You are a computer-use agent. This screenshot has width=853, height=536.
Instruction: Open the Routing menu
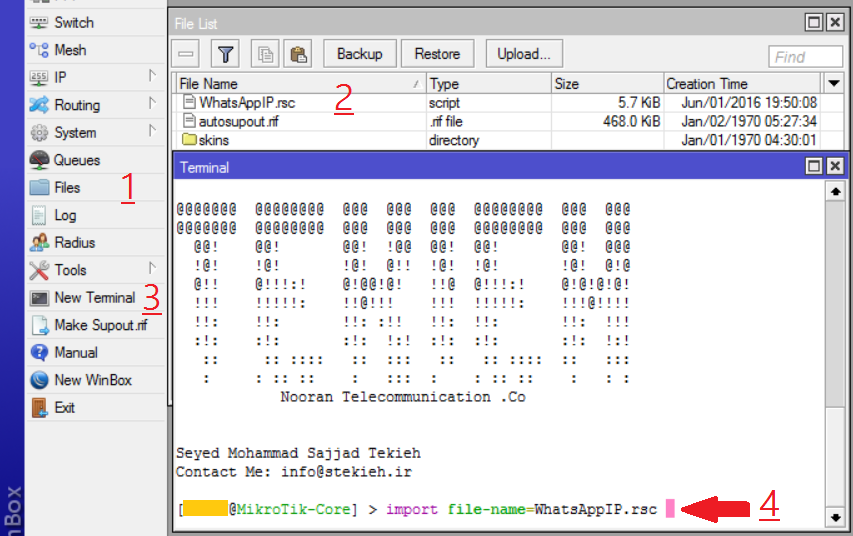coord(95,105)
